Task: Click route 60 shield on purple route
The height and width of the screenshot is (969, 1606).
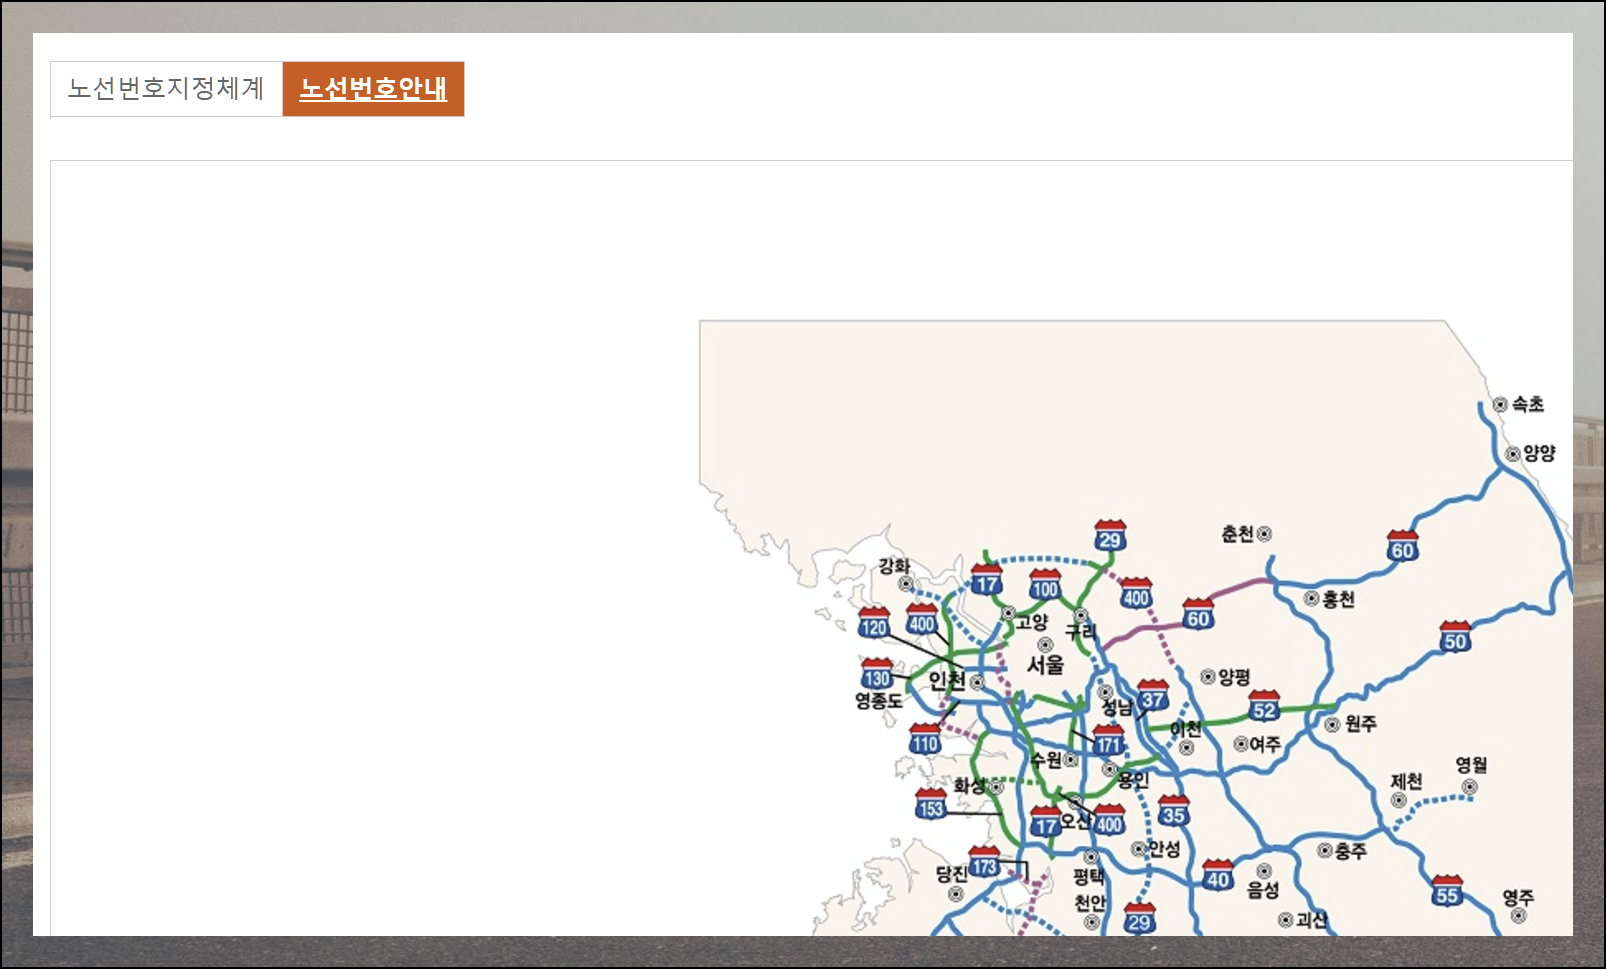Action: [1198, 615]
